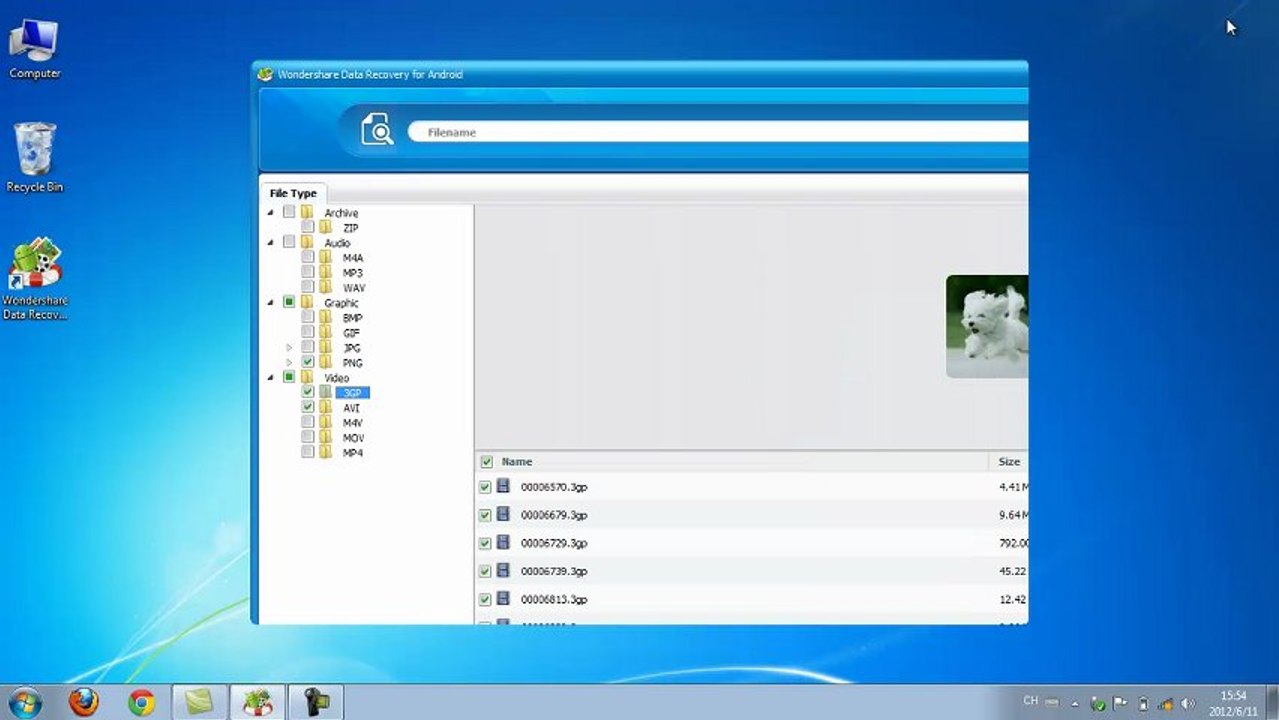Click the 3GP folder icon
Image resolution: width=1279 pixels, height=720 pixels.
point(326,392)
